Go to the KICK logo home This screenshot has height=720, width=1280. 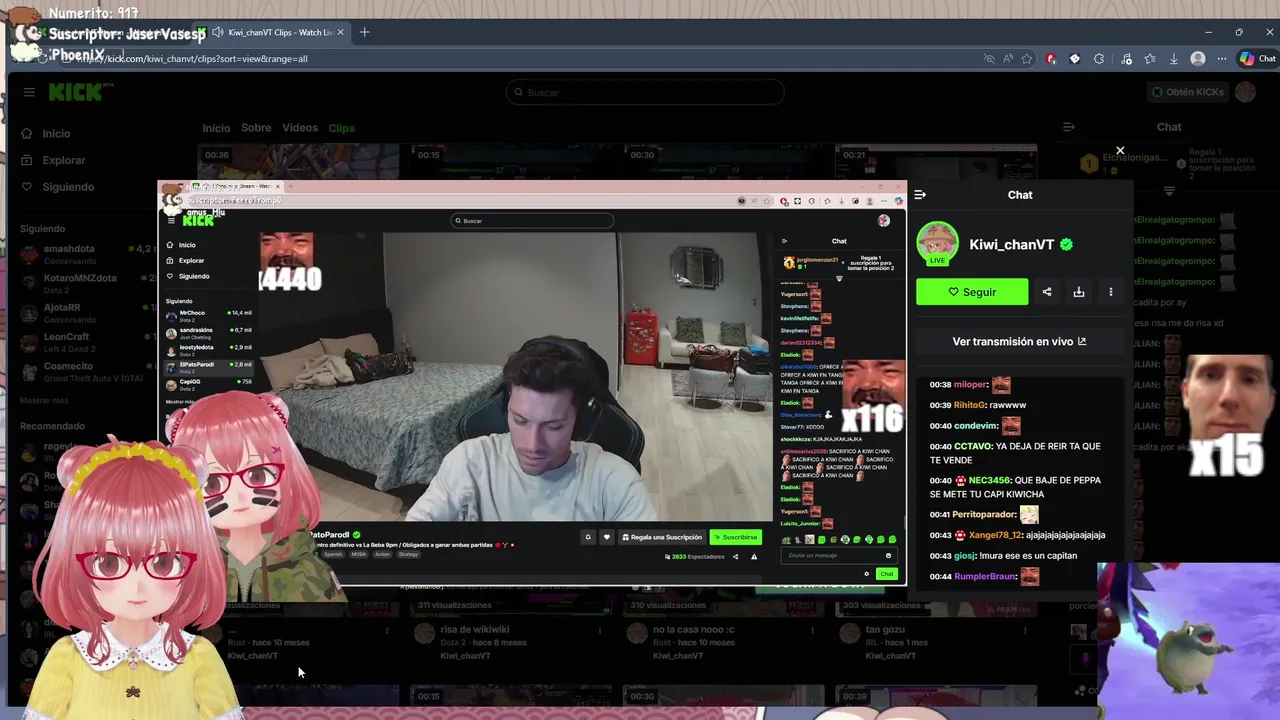click(81, 92)
